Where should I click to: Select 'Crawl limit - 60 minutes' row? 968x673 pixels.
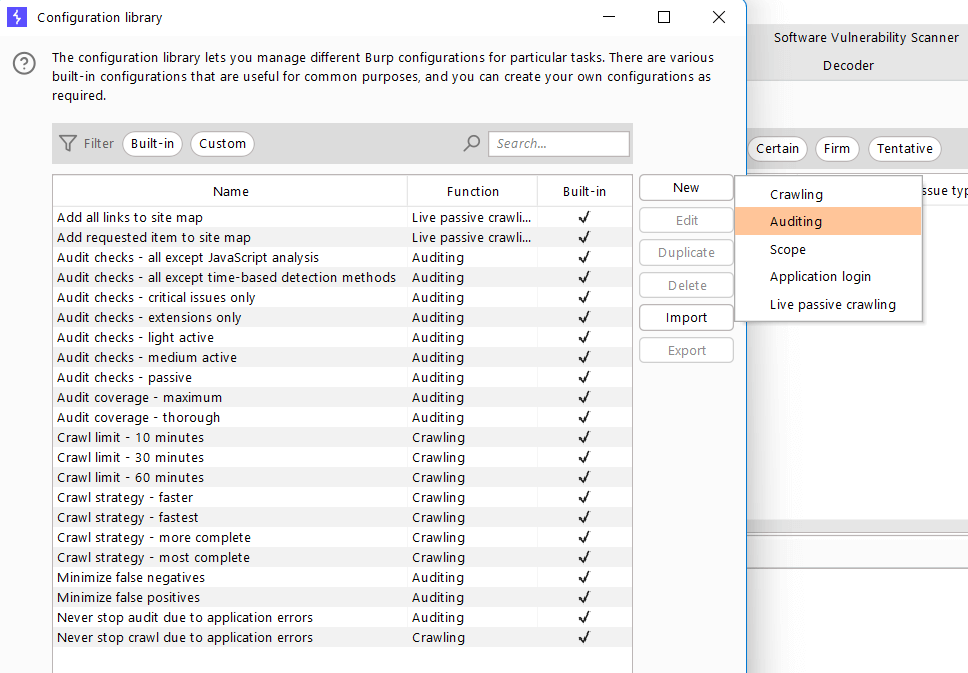pos(343,477)
